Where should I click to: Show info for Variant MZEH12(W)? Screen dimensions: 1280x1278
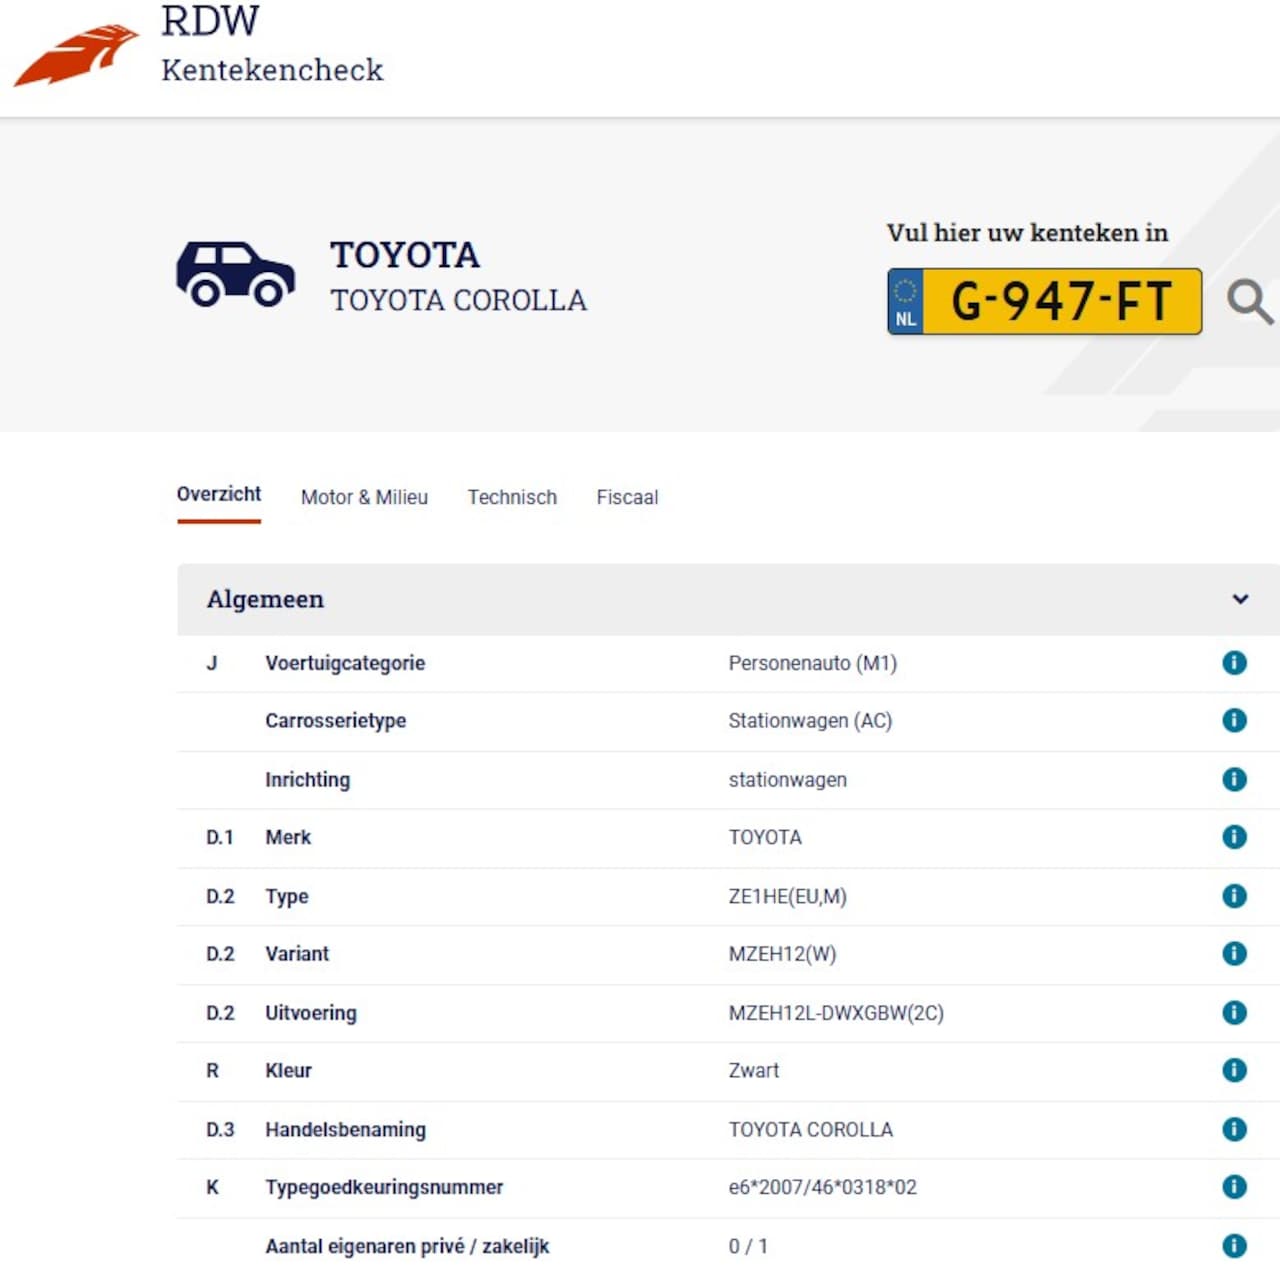(x=1234, y=954)
